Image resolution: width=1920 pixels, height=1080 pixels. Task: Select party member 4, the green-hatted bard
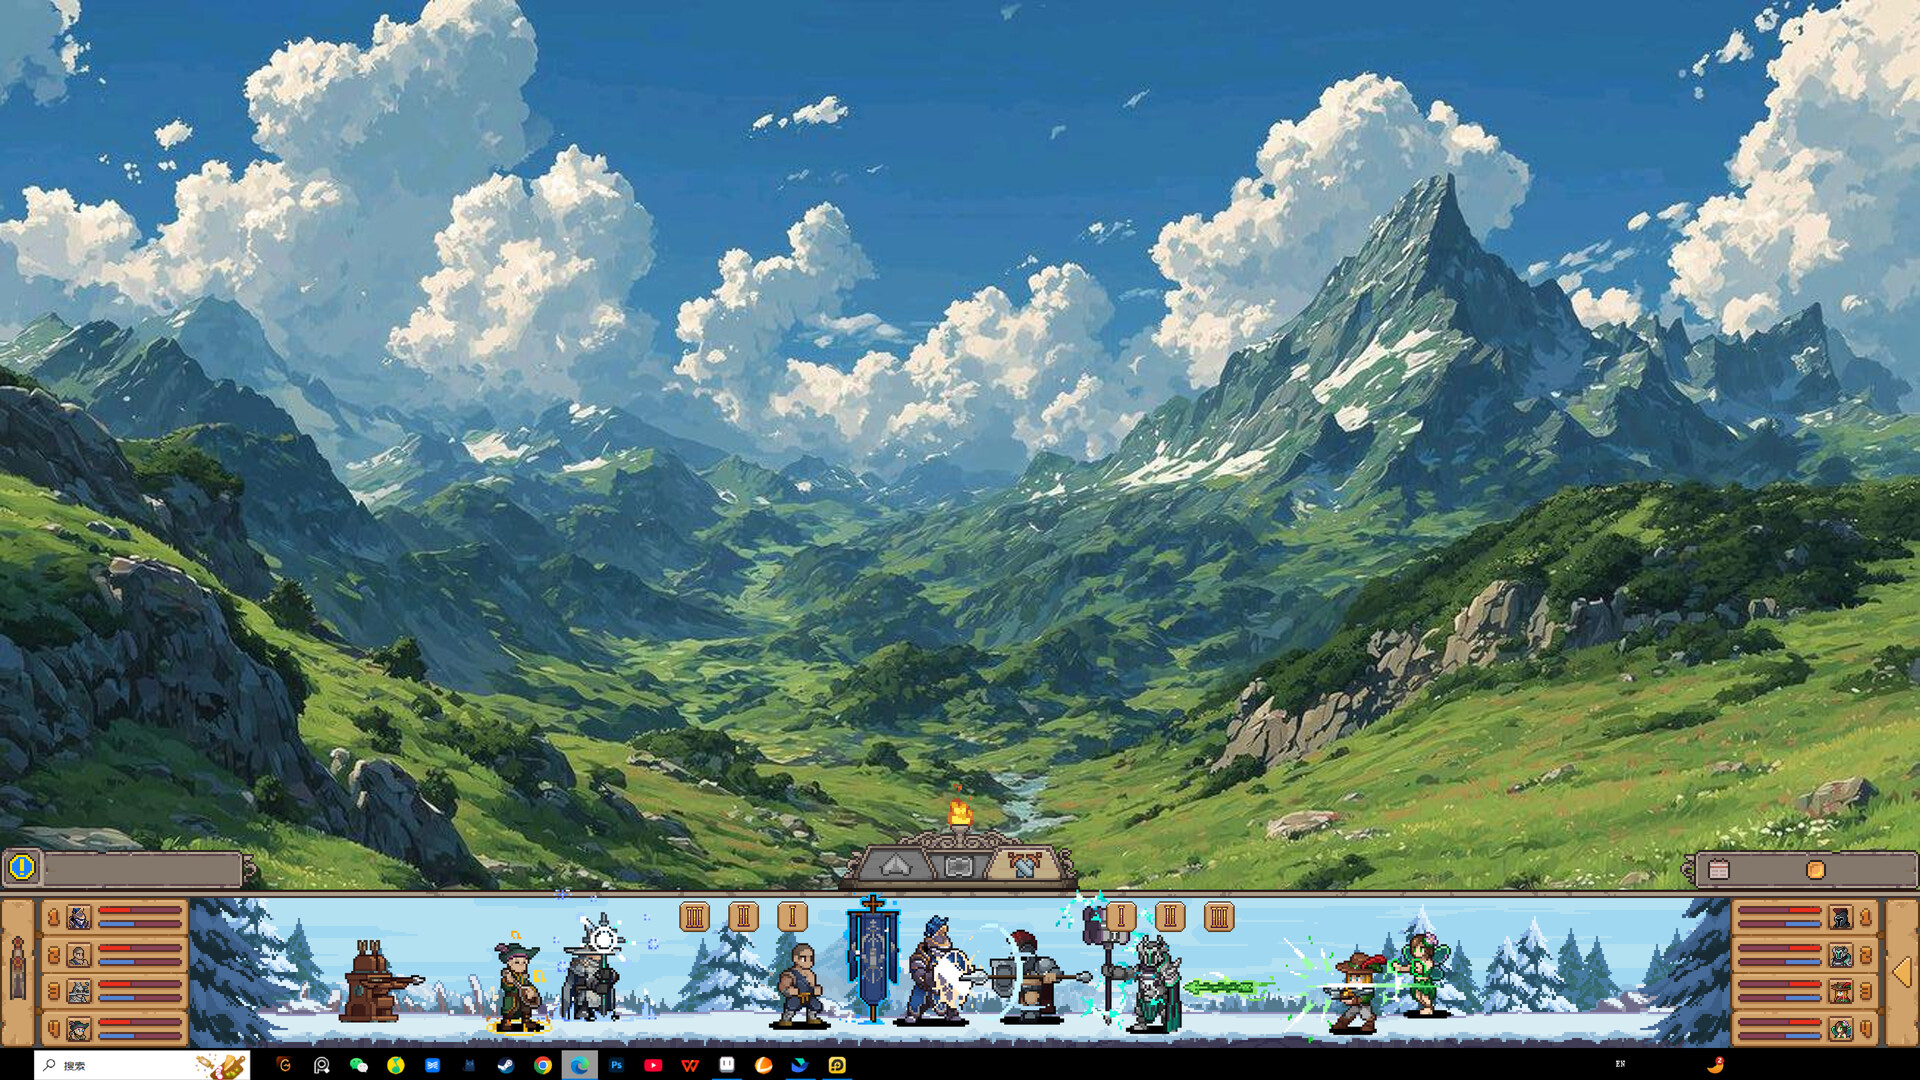[78, 1030]
